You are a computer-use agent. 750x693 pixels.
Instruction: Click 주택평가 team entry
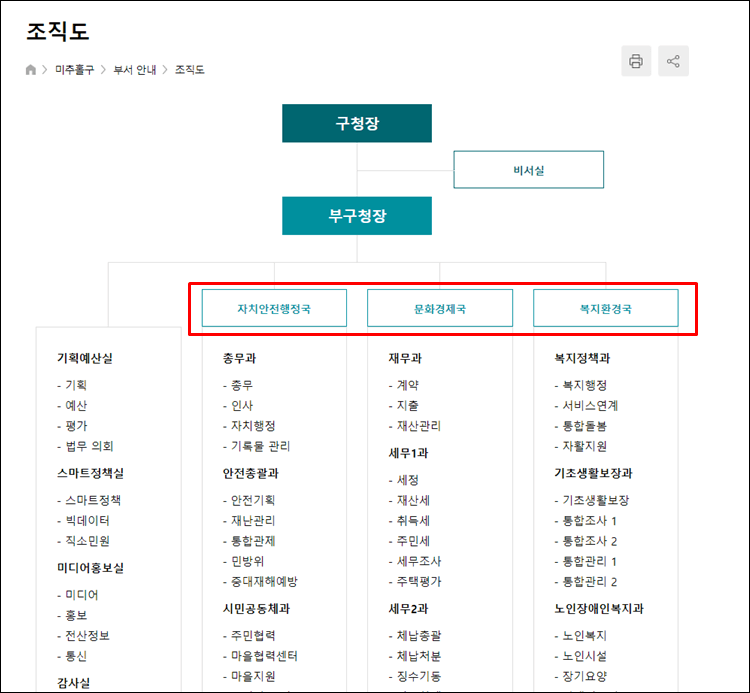point(419,582)
